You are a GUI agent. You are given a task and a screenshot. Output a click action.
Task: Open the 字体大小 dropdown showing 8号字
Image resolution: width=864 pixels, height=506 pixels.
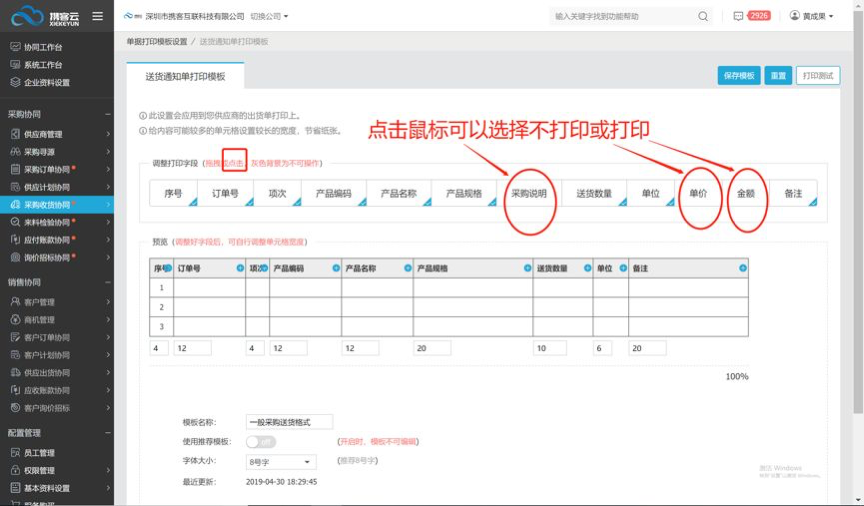[x=280, y=461]
